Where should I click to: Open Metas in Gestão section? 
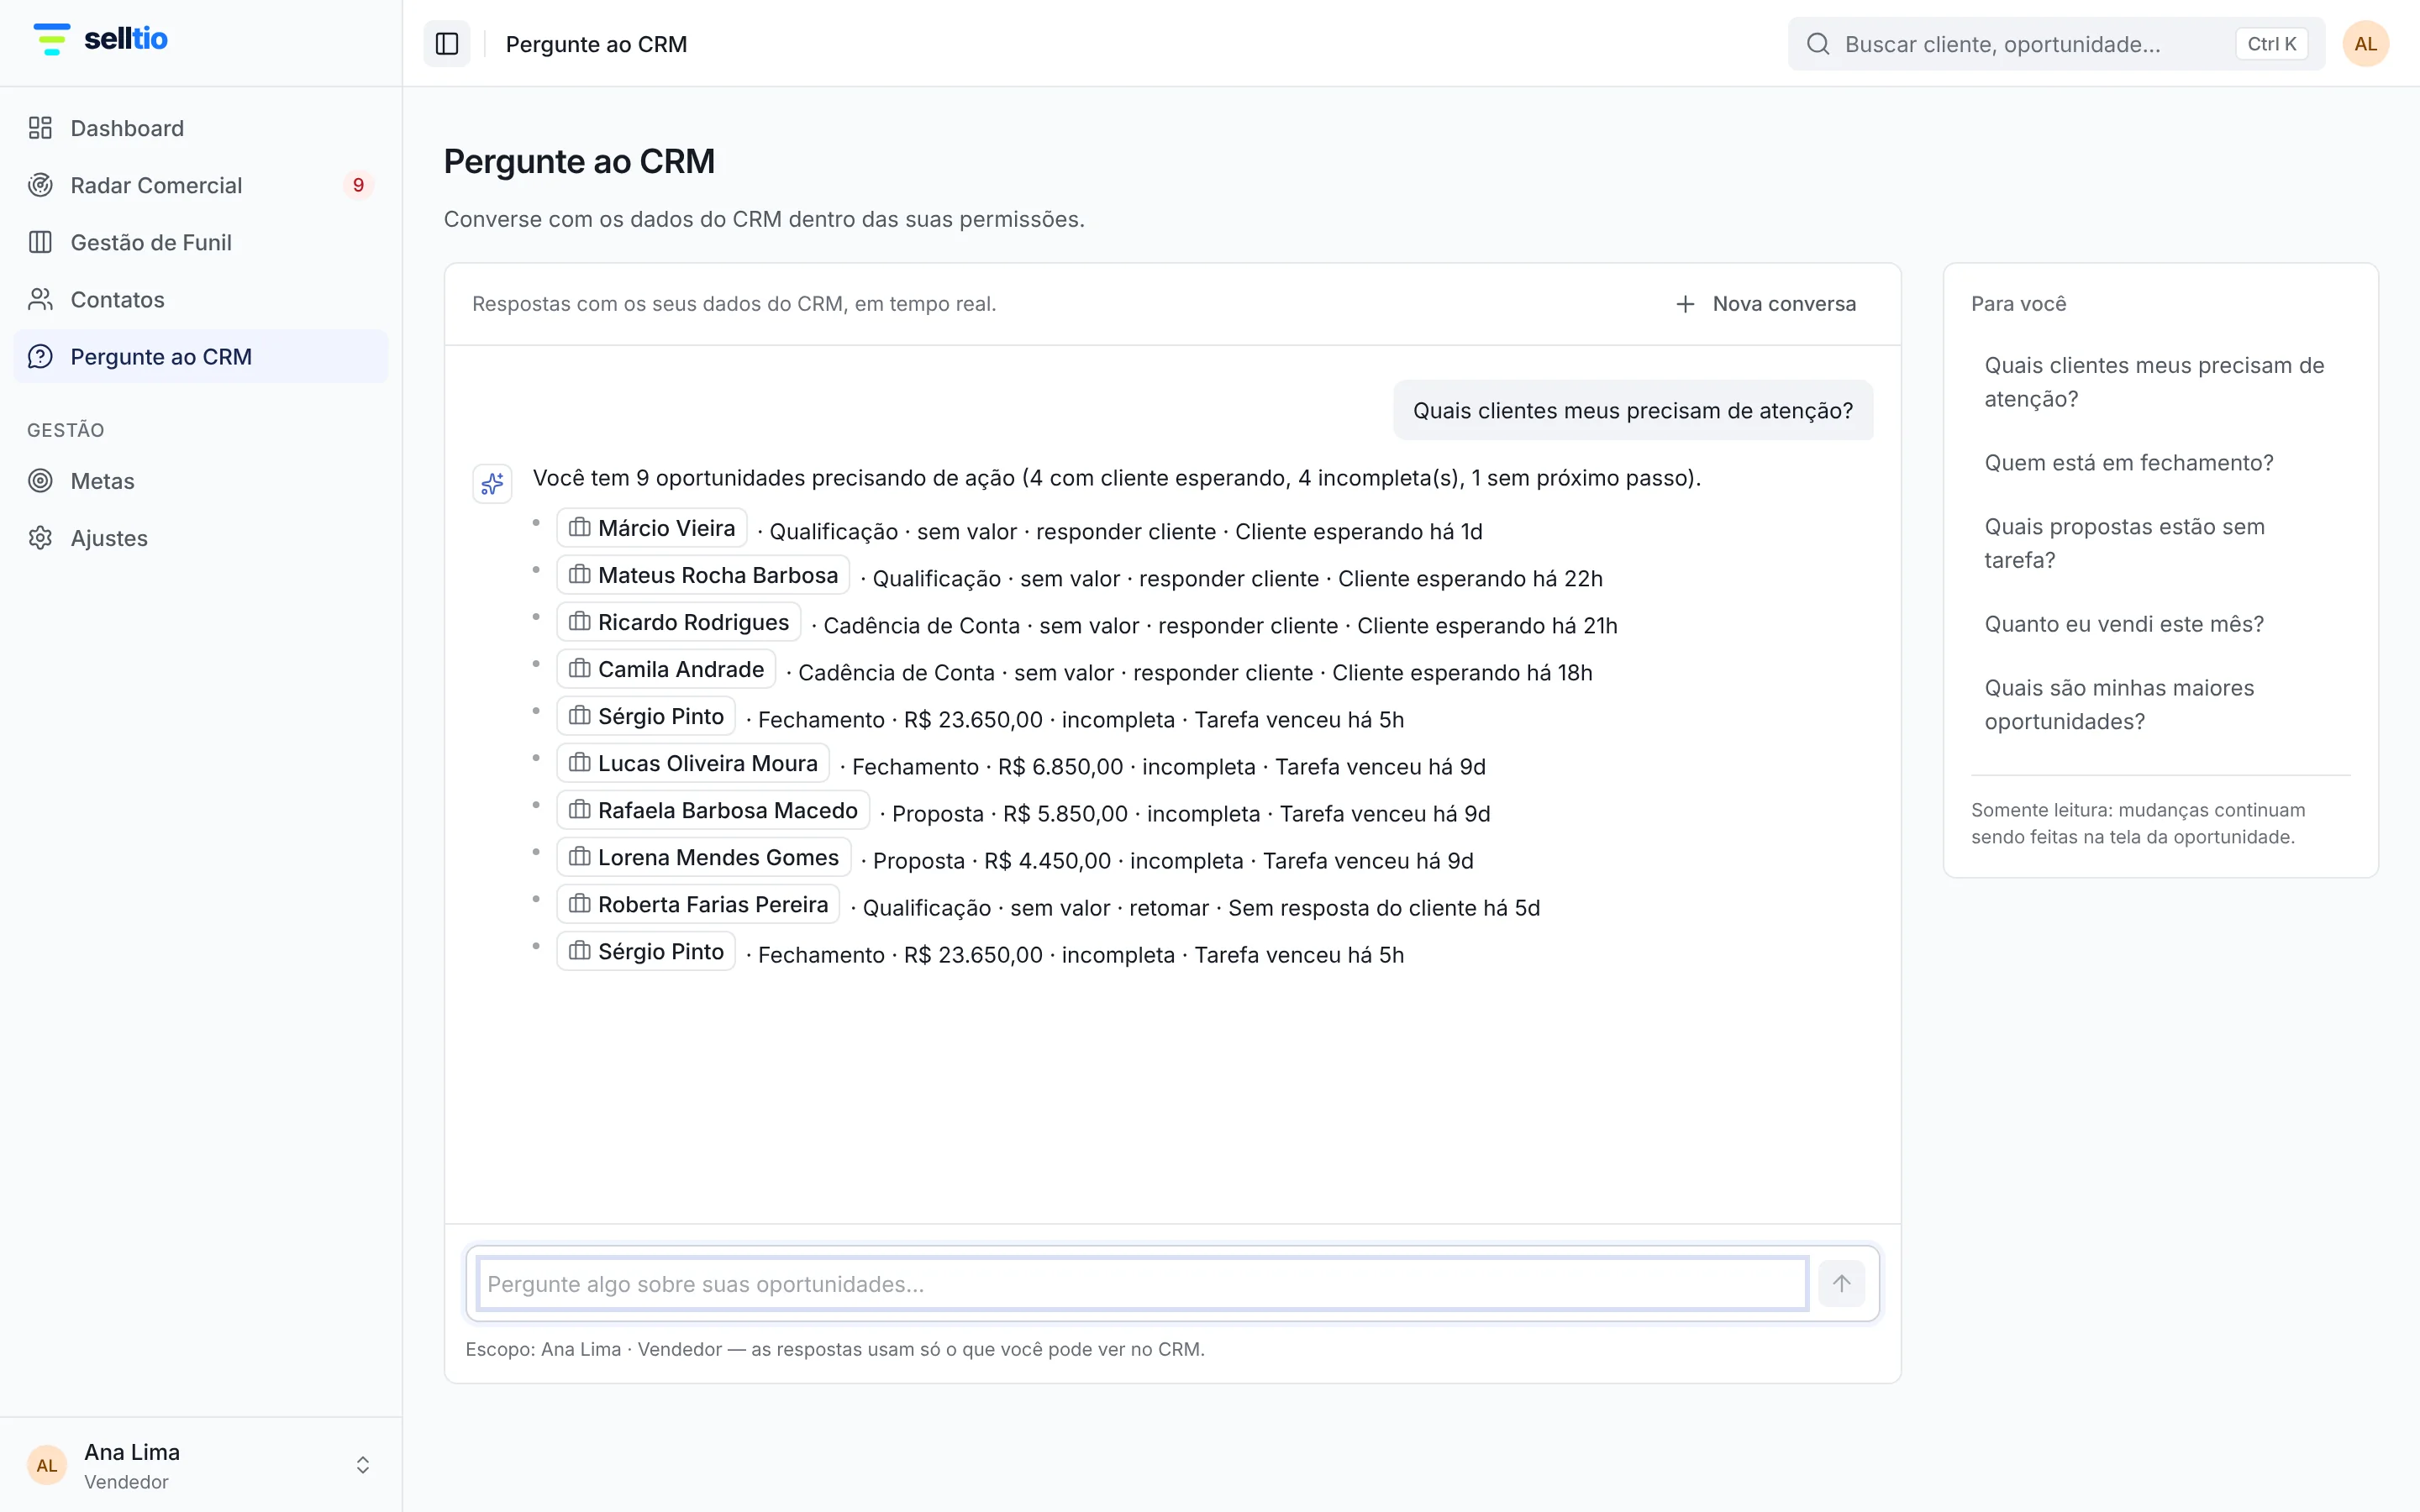tap(201, 481)
